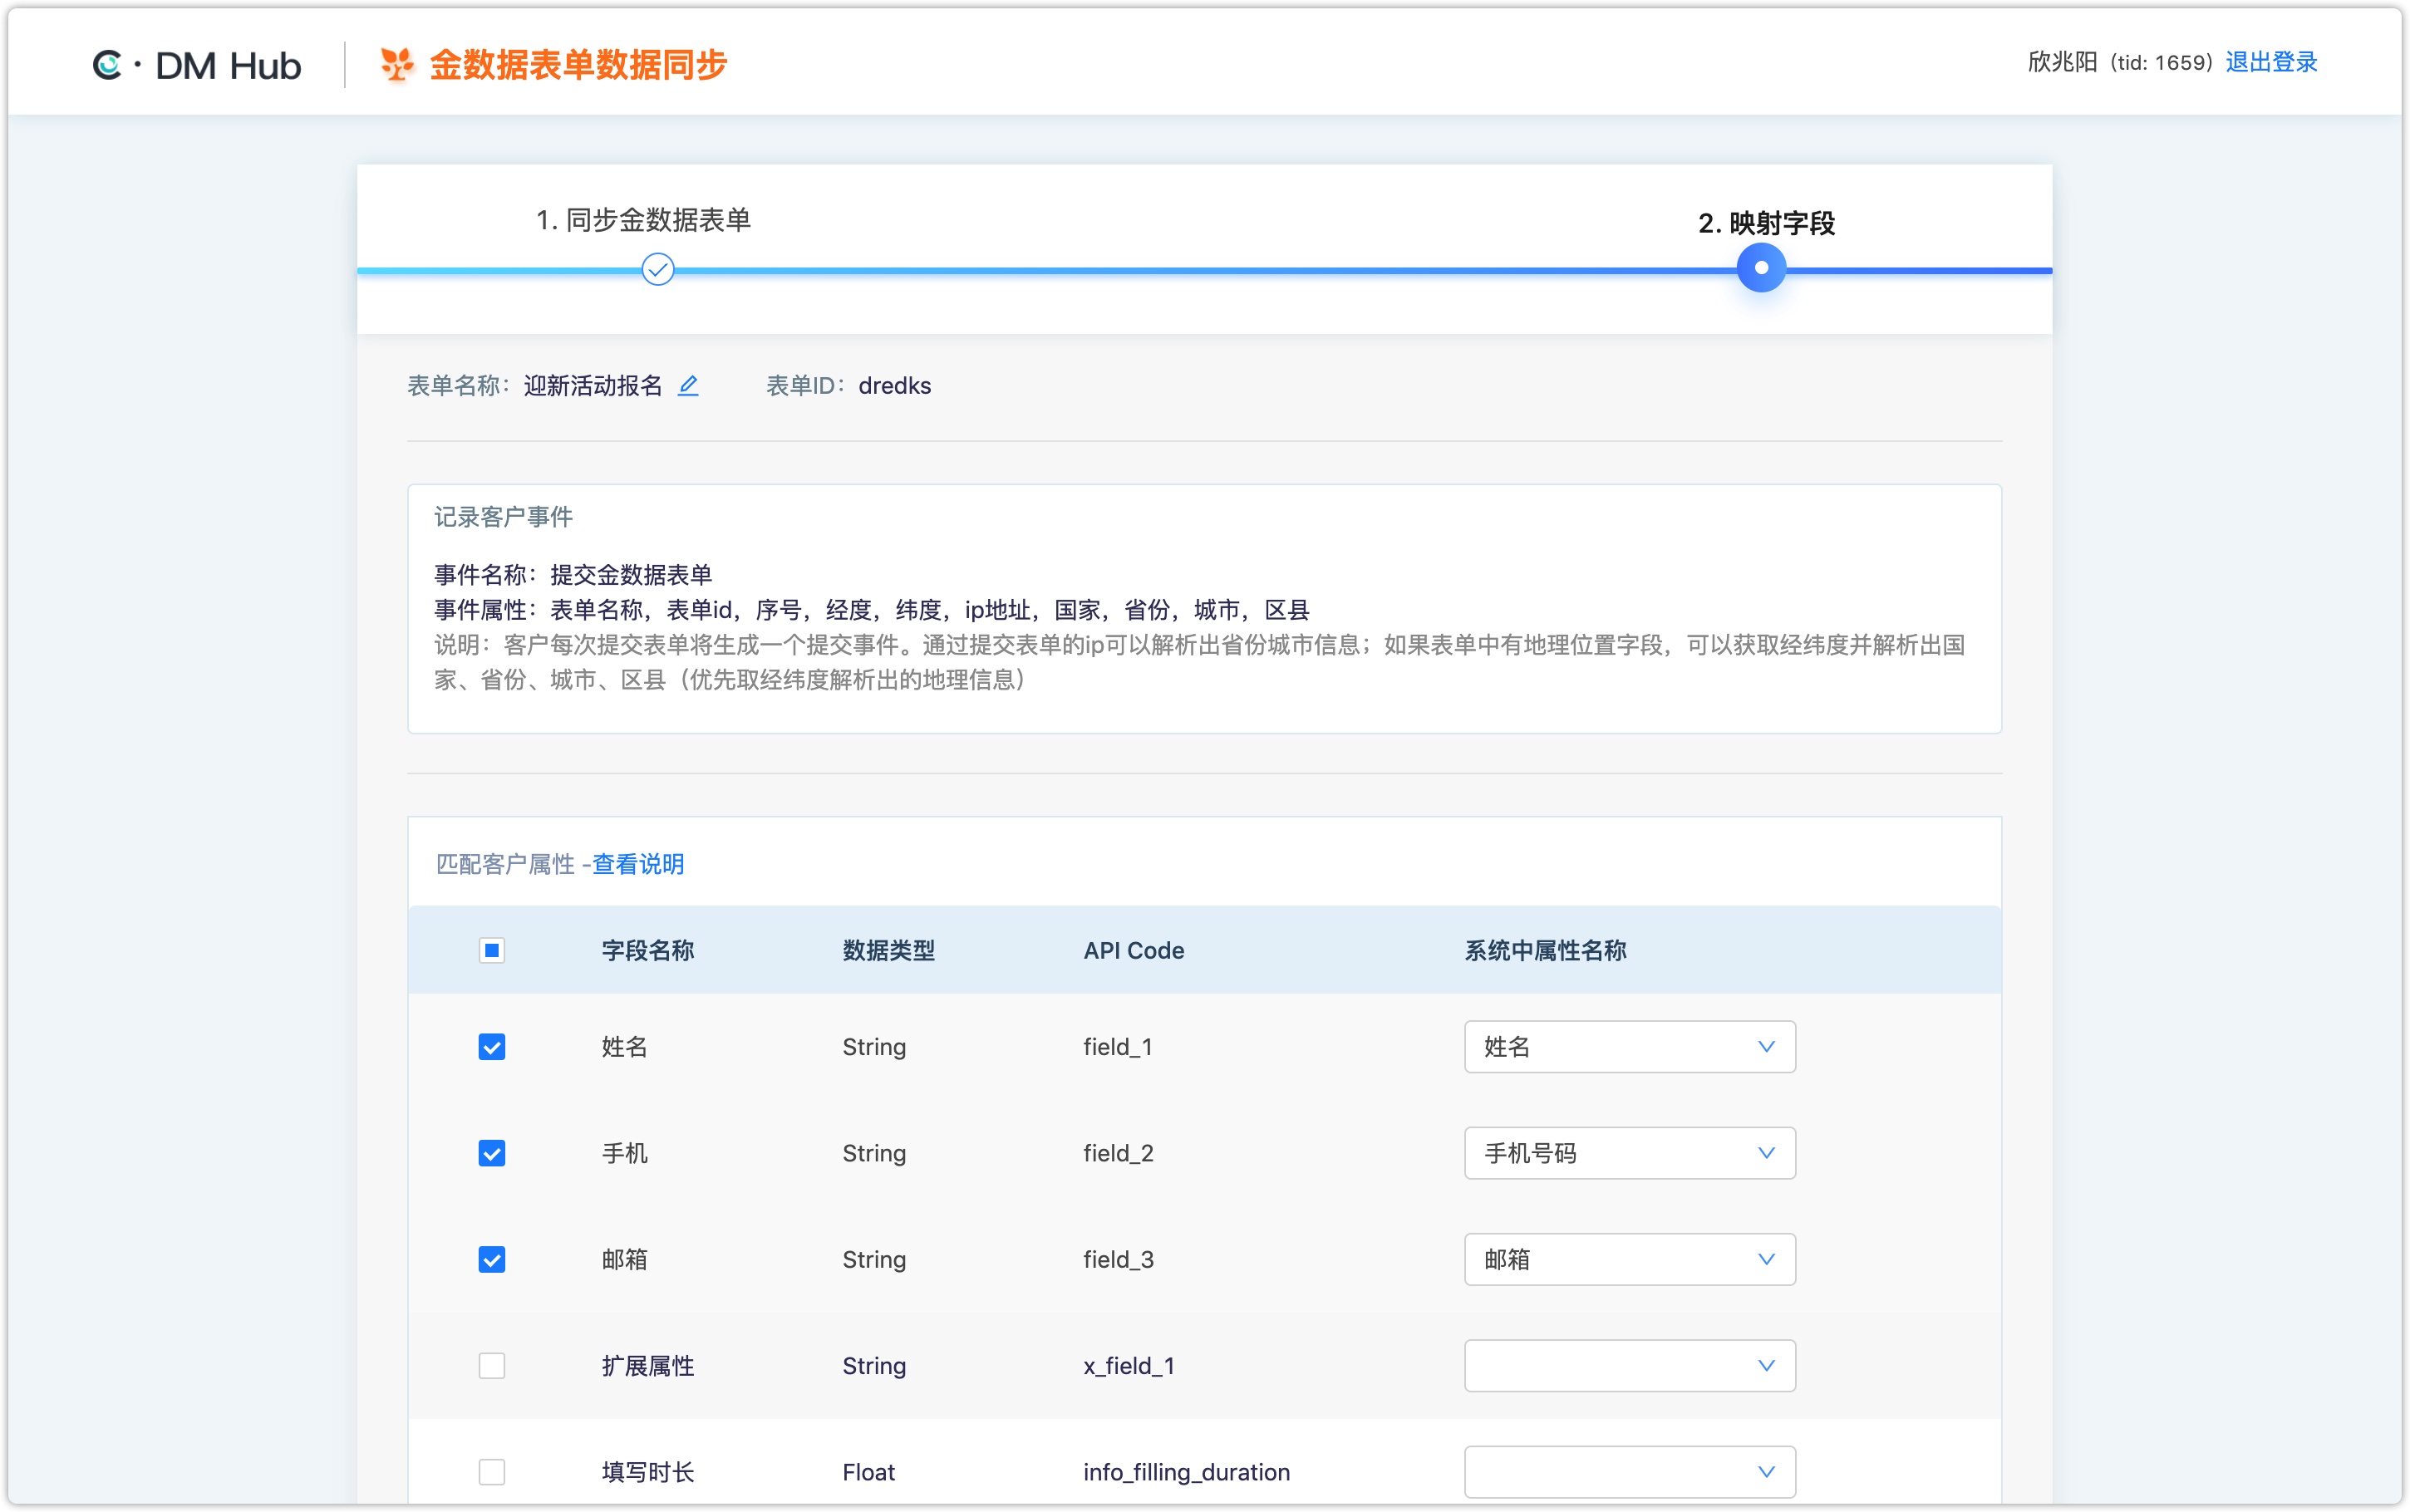Click the form ID dredks
This screenshot has height=1512, width=2410.
(x=894, y=386)
